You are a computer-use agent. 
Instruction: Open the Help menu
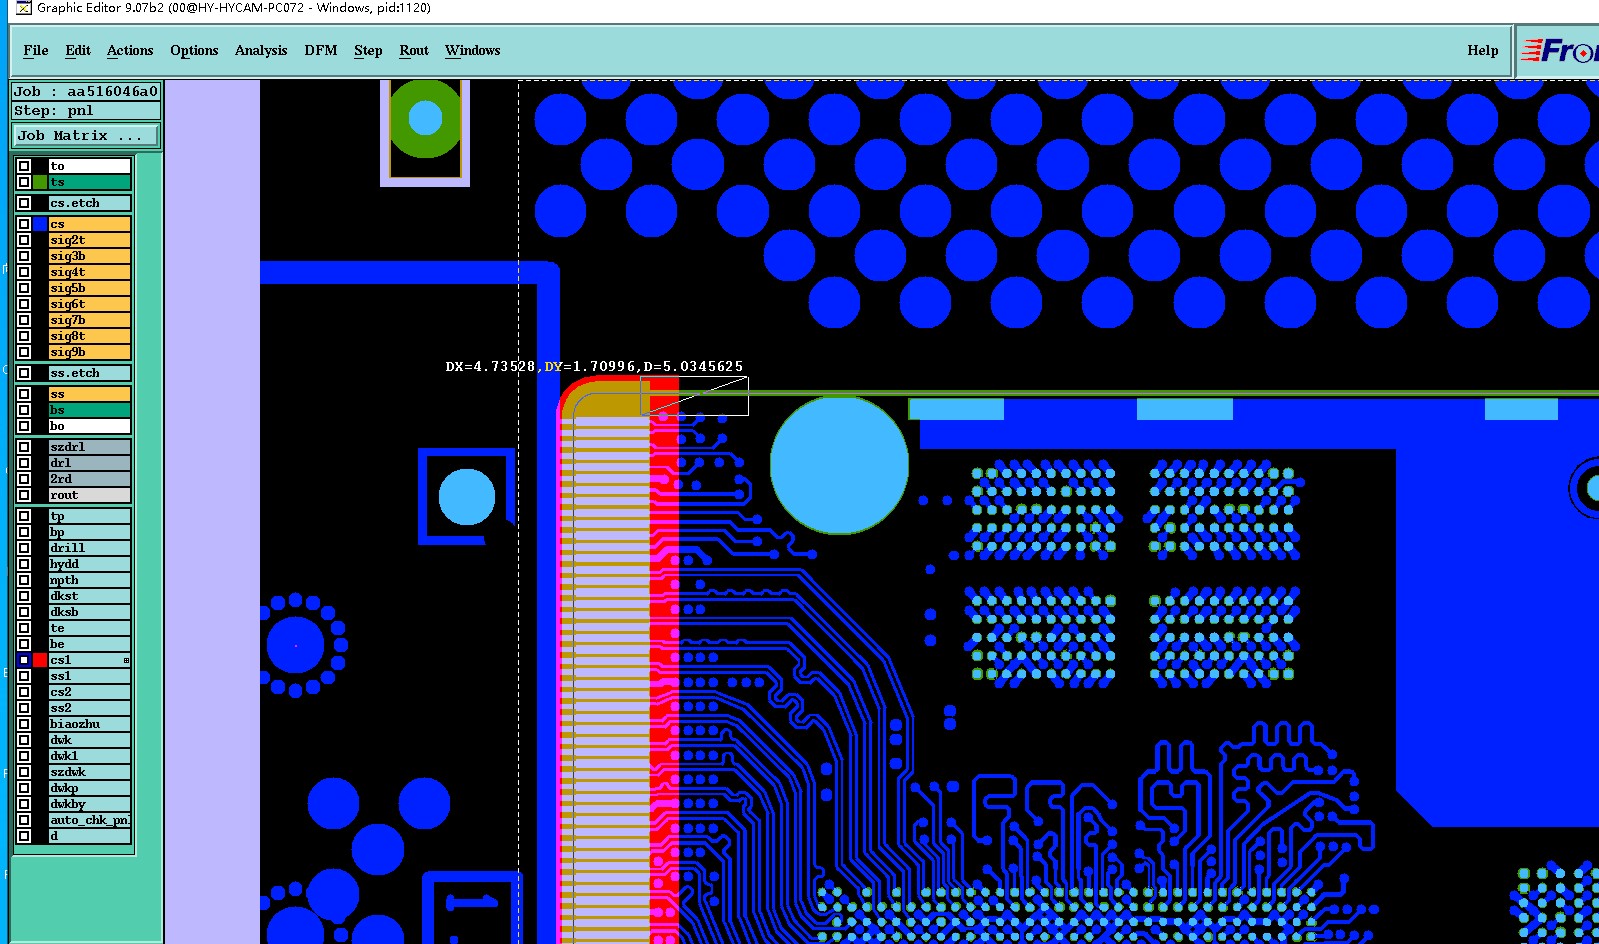(x=1483, y=50)
